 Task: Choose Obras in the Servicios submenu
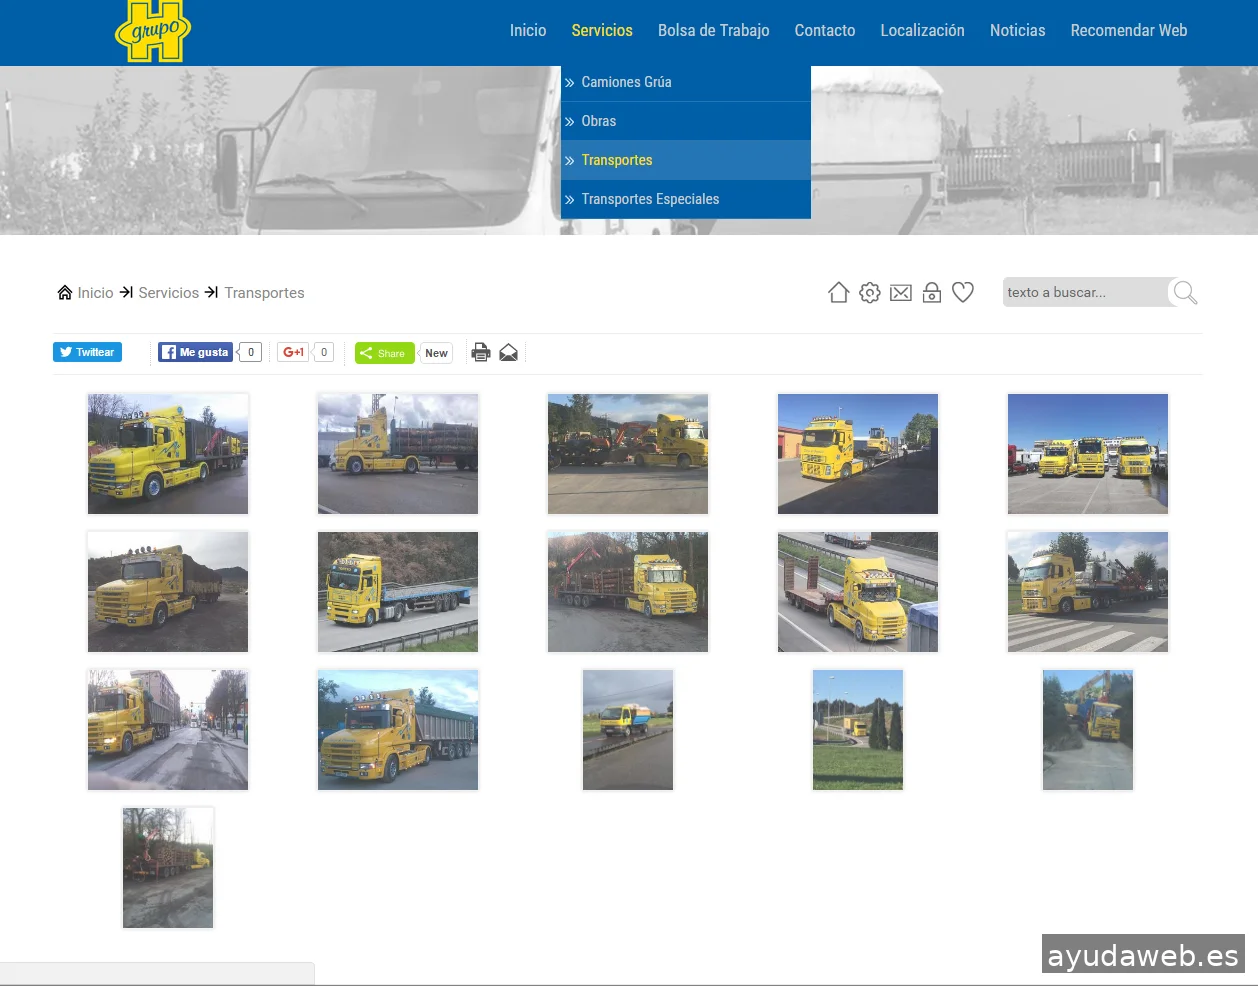tap(598, 121)
